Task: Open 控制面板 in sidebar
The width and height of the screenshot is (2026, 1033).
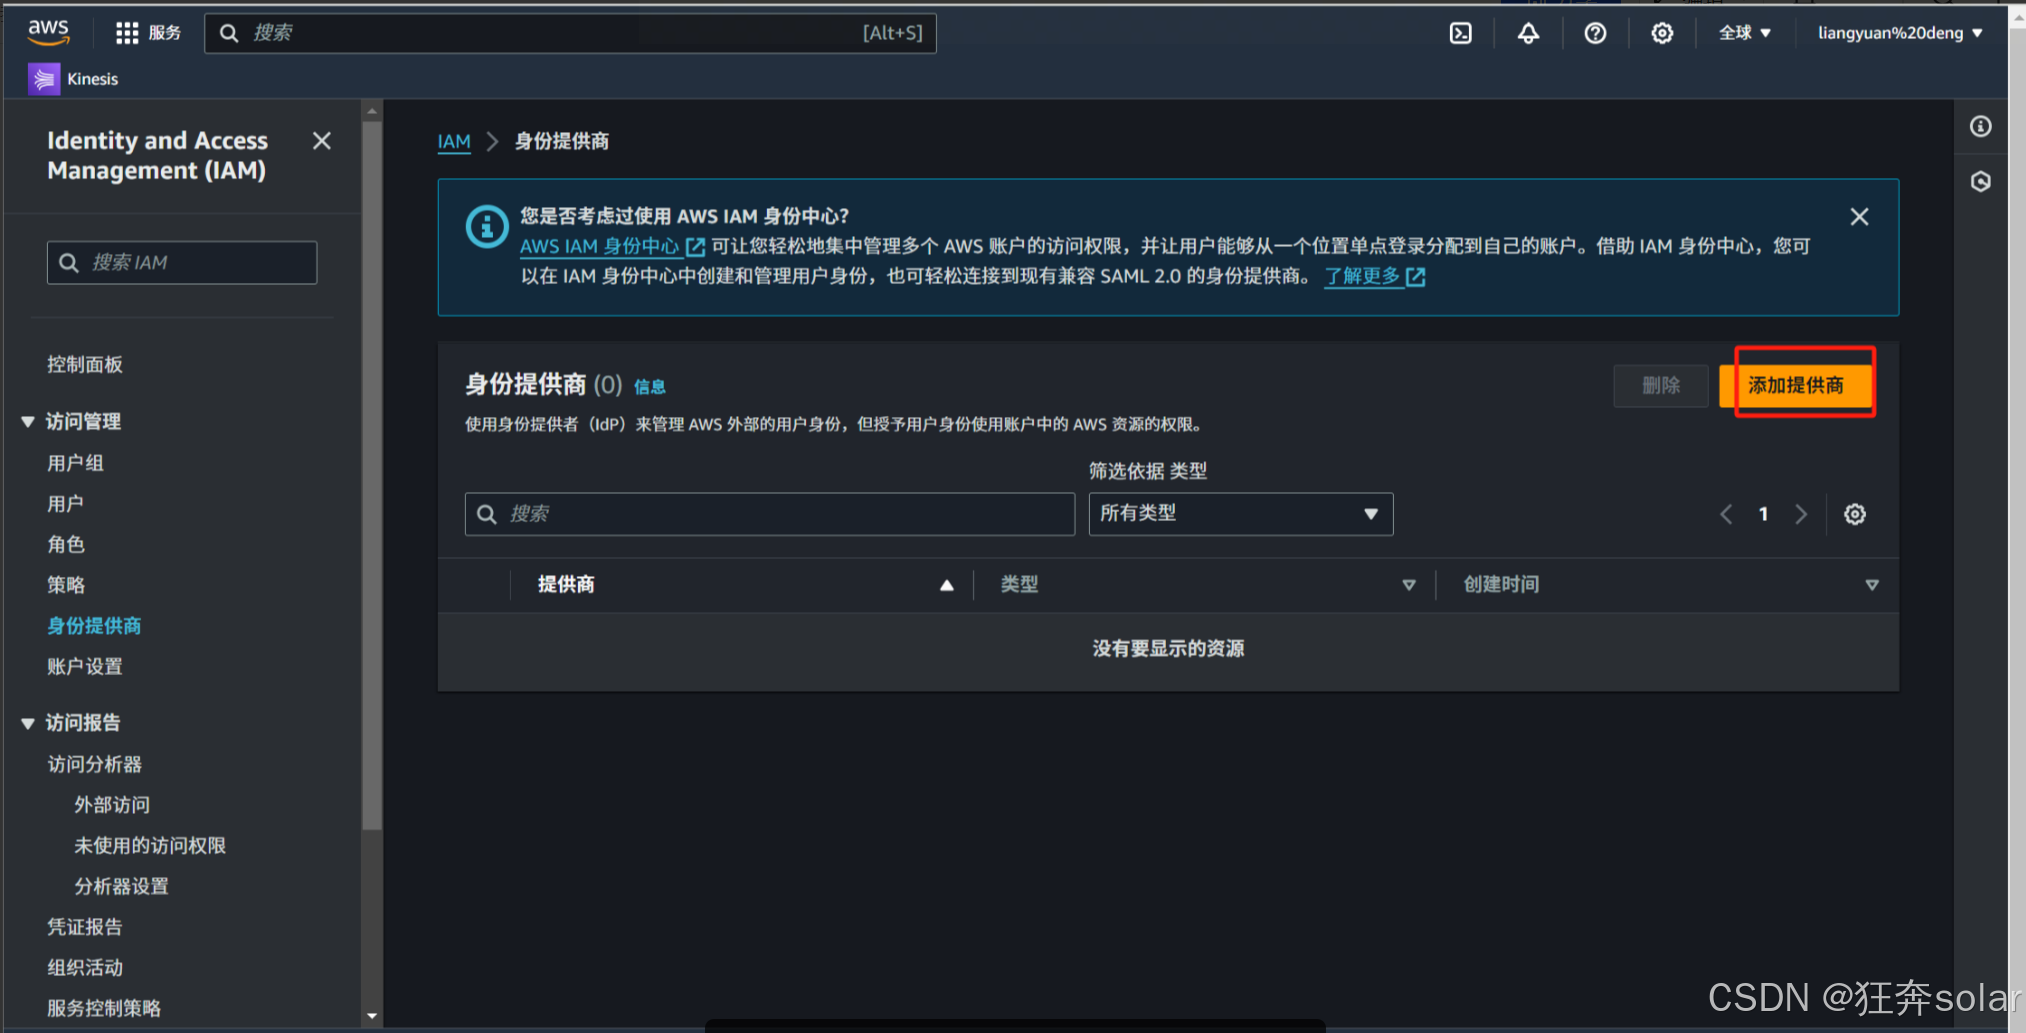Action: (x=85, y=364)
